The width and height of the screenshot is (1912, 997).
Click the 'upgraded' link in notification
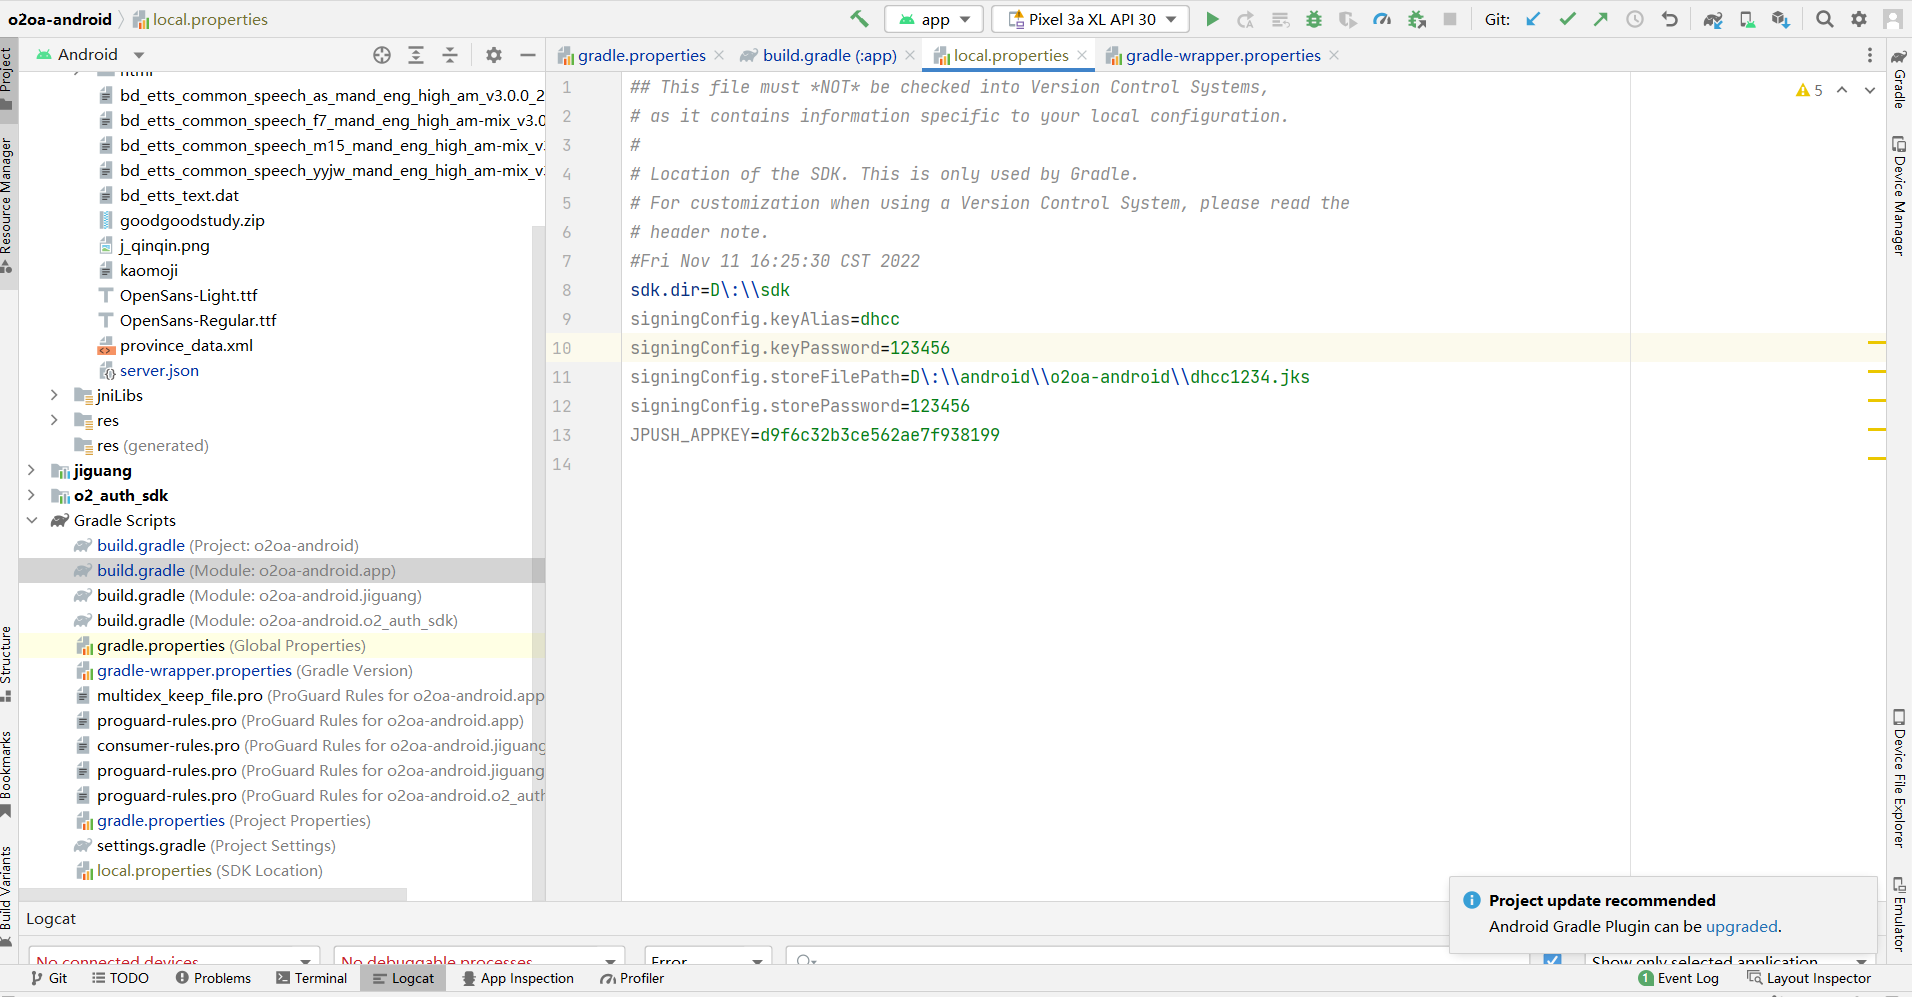tap(1741, 926)
